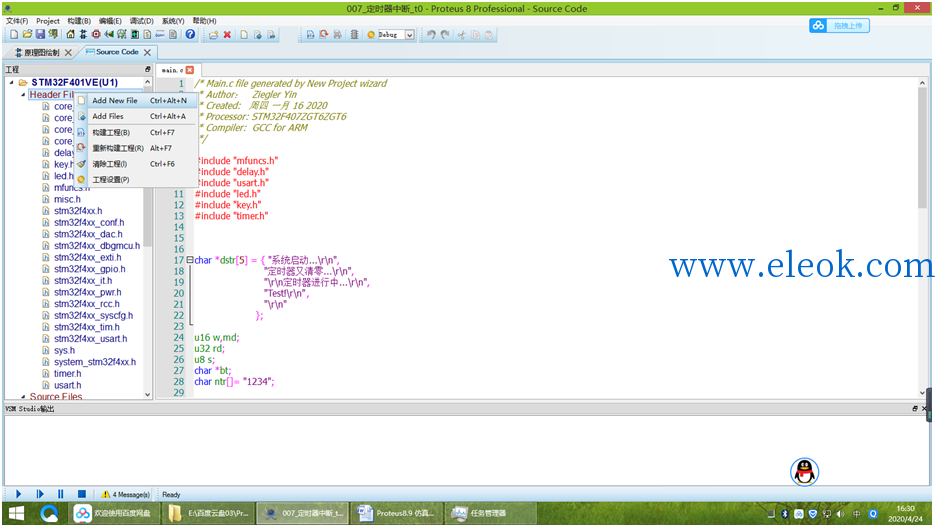
Task: Click the 4 Message(s) warning indicator
Action: tap(125, 495)
